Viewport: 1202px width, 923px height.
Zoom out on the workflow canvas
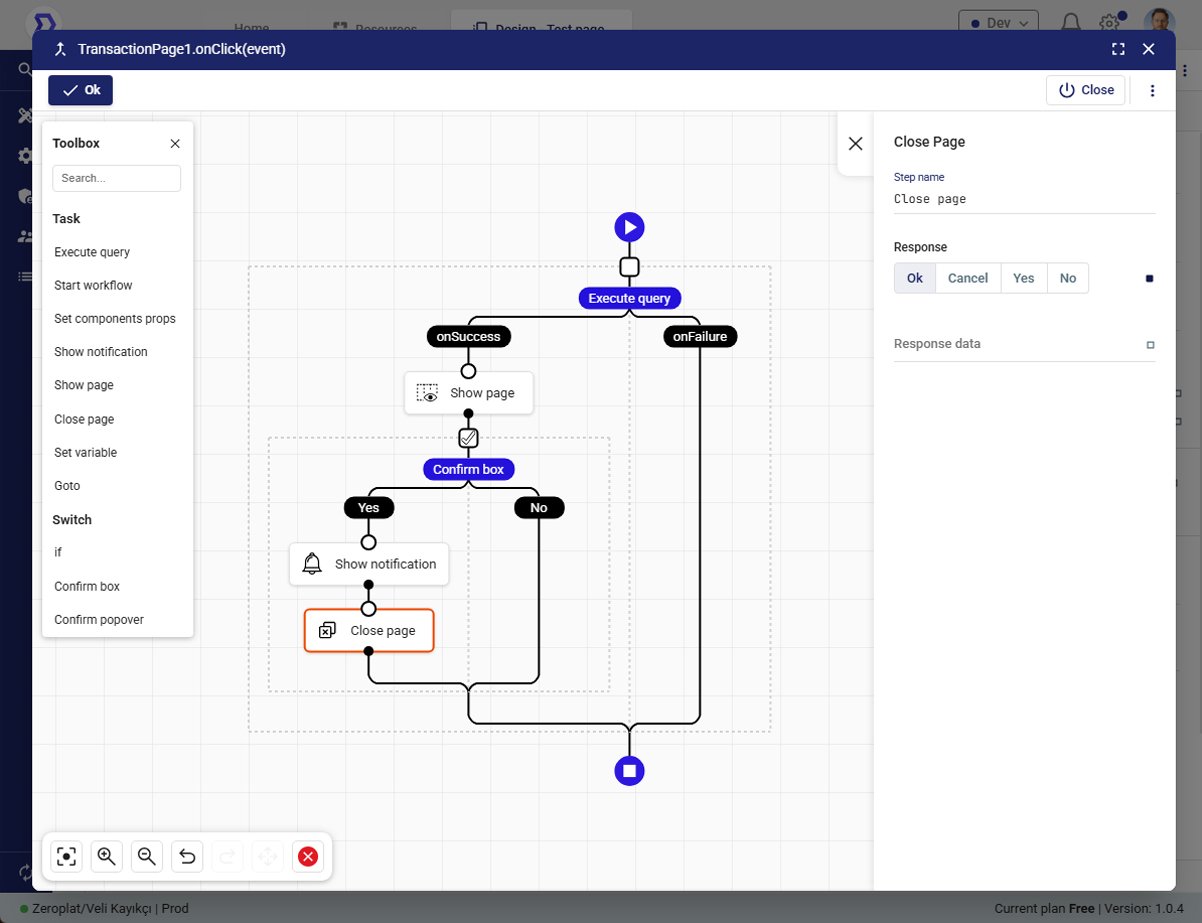147,857
